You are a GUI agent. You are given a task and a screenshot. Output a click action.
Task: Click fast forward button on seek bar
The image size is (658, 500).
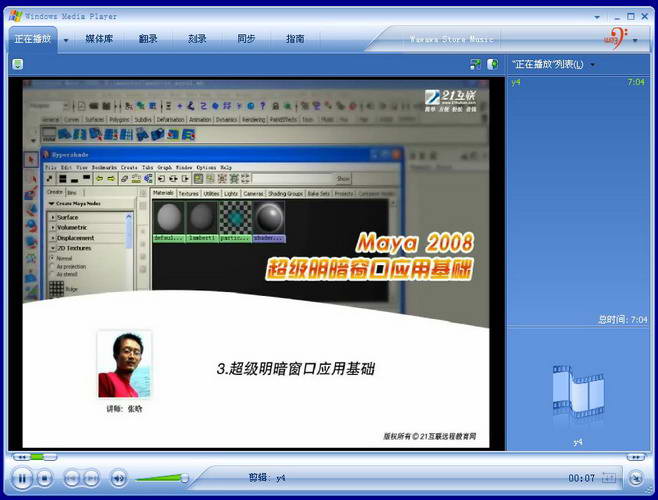pos(636,457)
